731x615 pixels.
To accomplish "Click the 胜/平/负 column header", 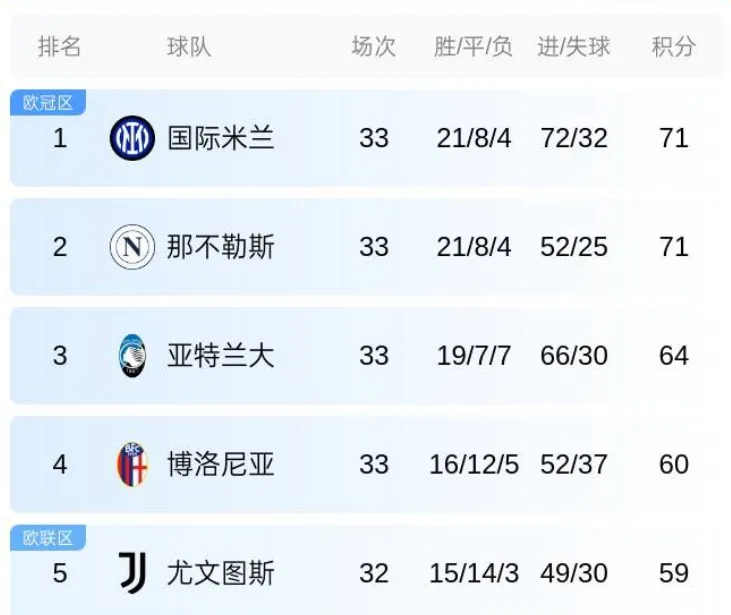I will pos(473,47).
